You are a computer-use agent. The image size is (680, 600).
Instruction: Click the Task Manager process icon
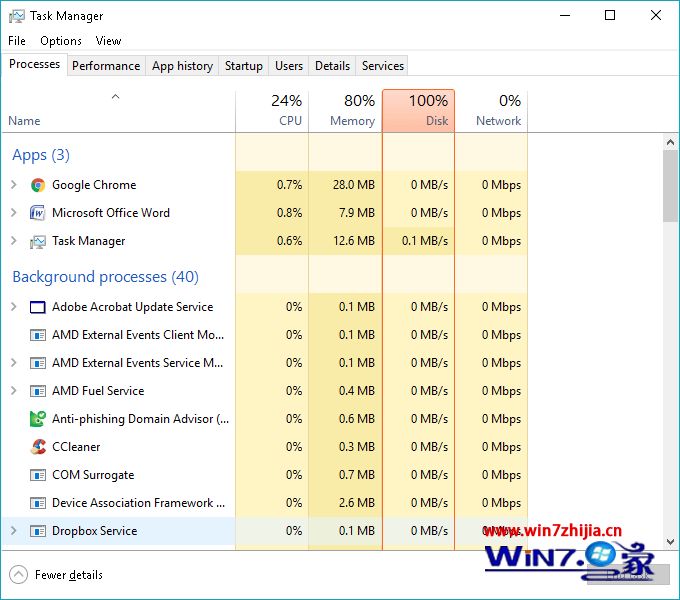38,241
